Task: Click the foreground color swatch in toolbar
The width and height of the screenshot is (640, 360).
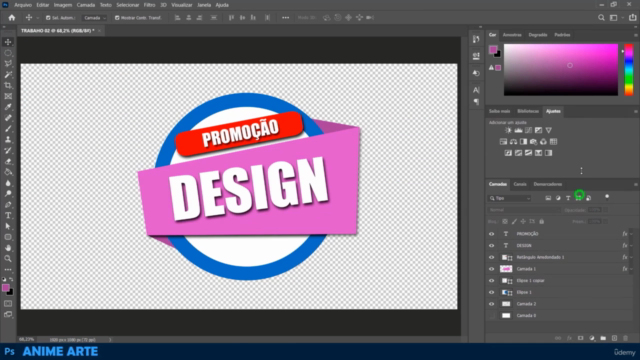Action: pos(5,288)
